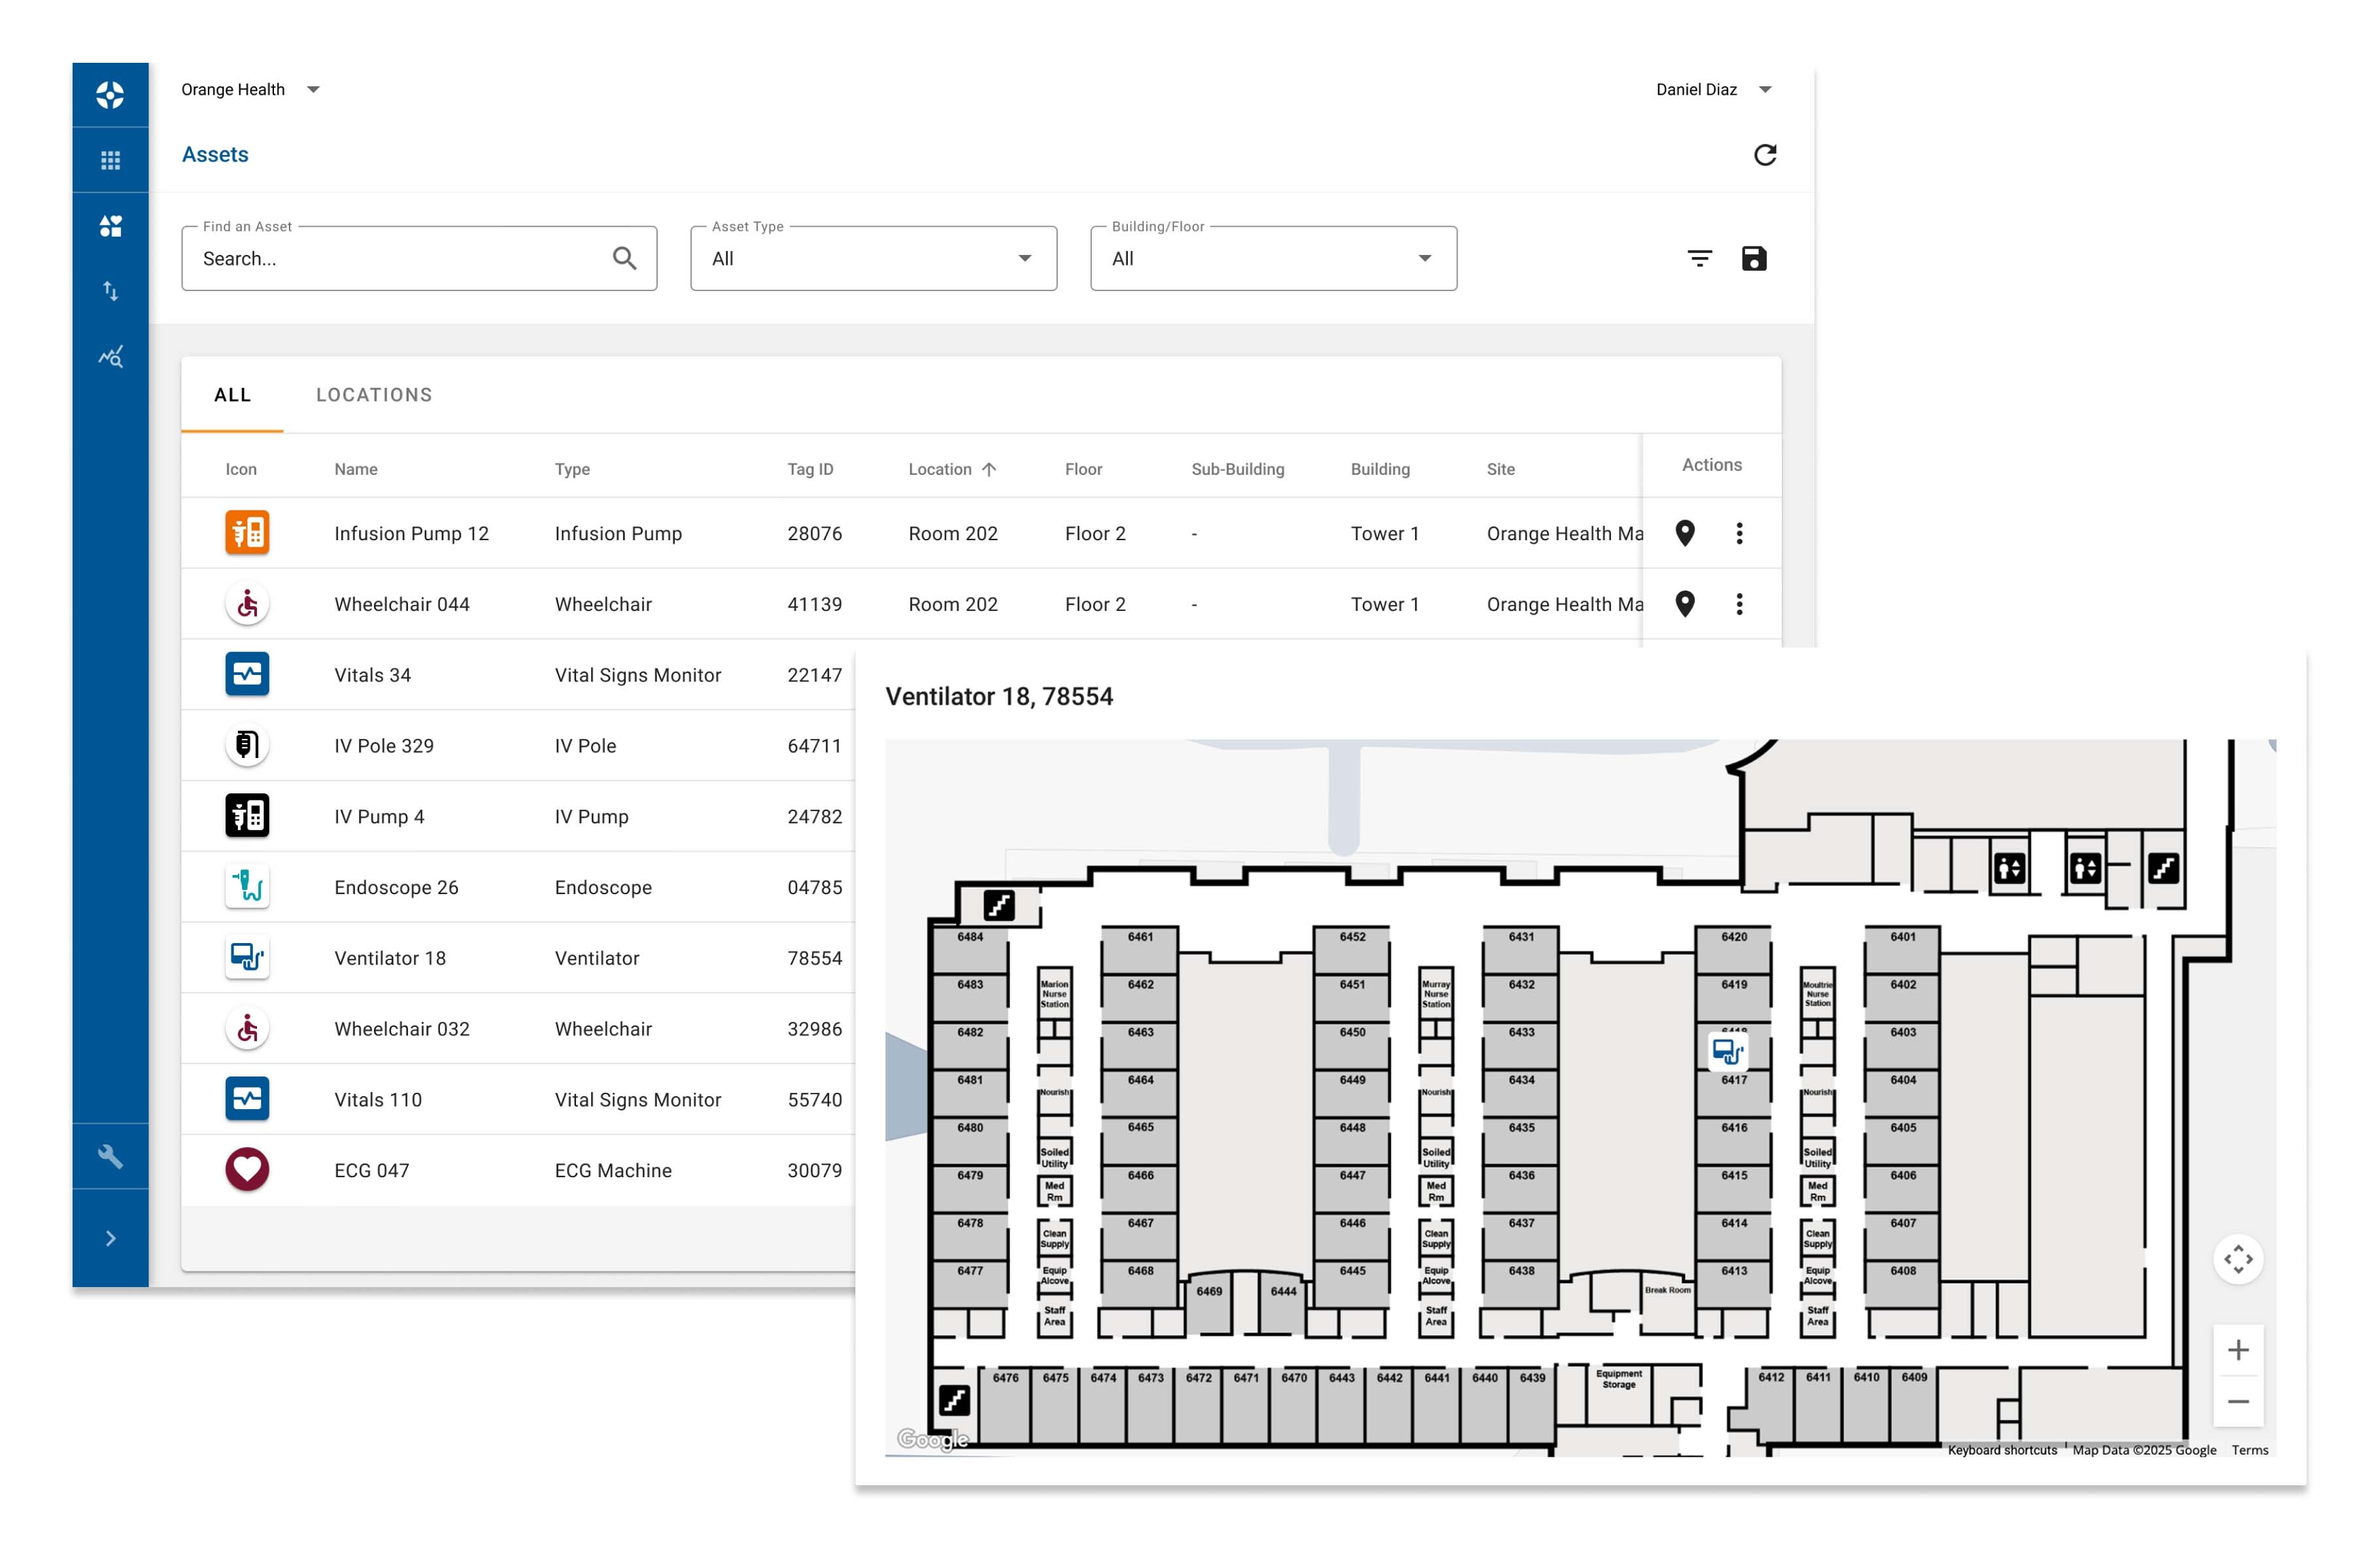Open the filter list icon
This screenshot has height=1550, width=2380.
click(1699, 259)
